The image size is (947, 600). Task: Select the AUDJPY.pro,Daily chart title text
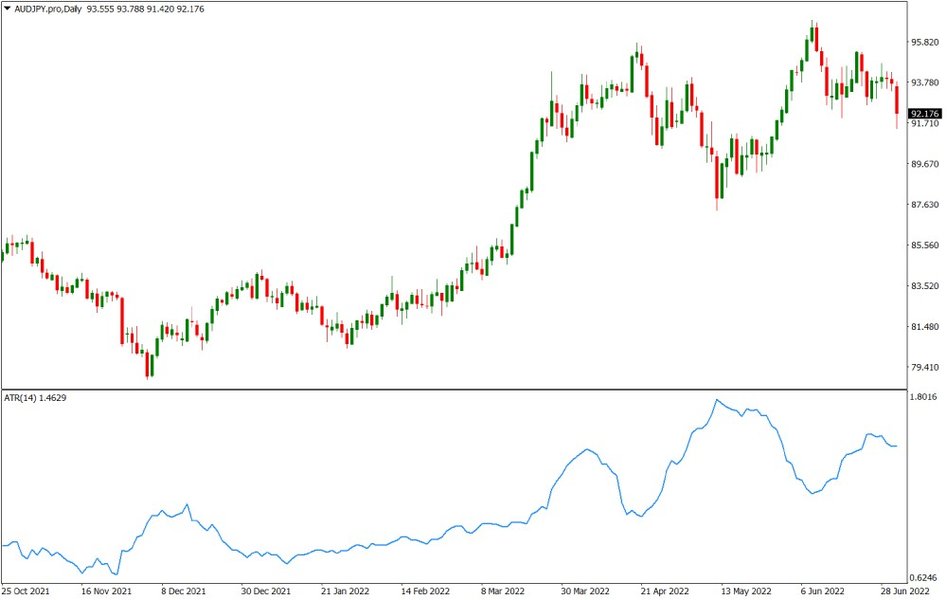(48, 9)
